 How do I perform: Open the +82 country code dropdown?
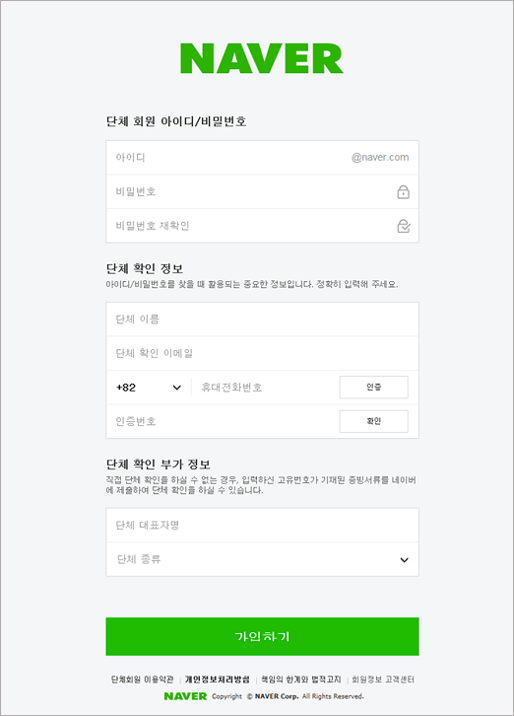point(149,387)
